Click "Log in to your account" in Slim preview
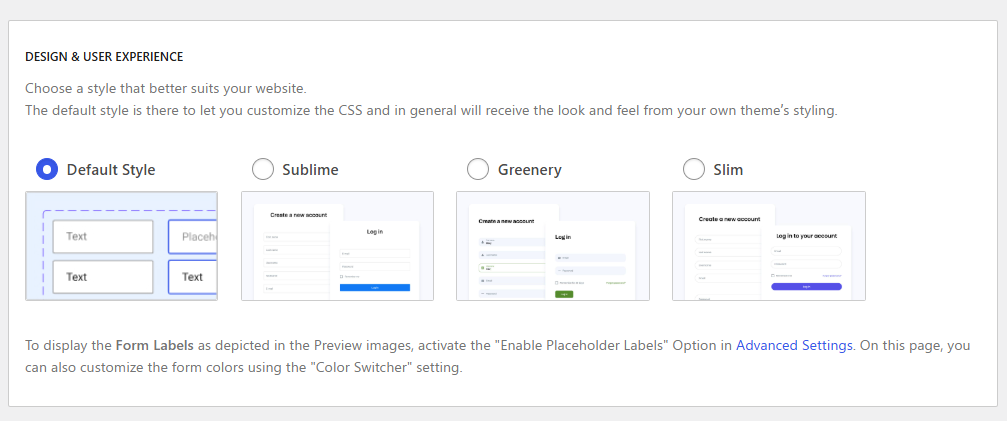The width and height of the screenshot is (1007, 421). pyautogui.click(x=806, y=236)
